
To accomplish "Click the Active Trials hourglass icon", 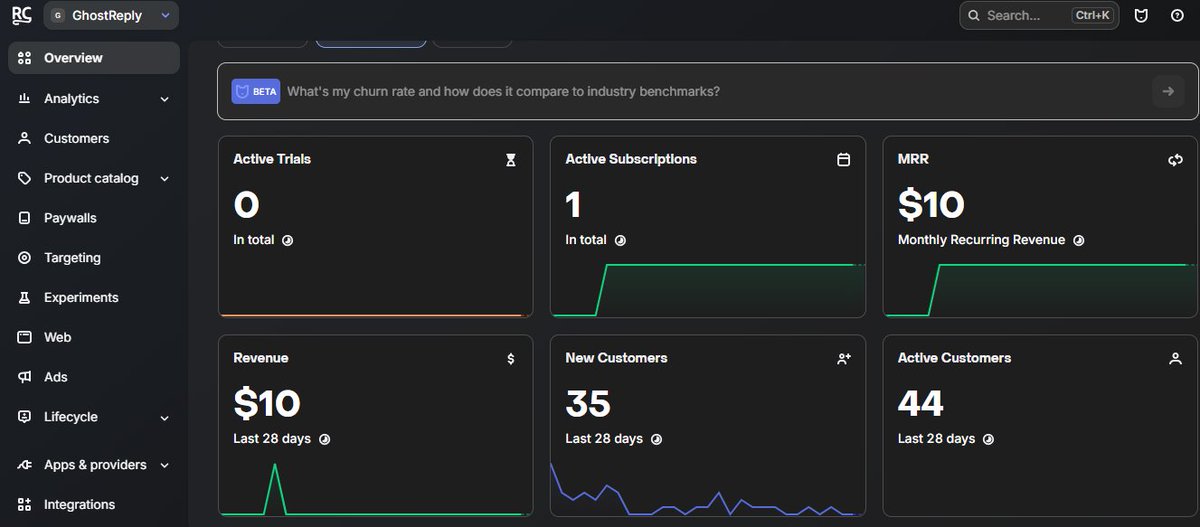I will click(x=511, y=160).
